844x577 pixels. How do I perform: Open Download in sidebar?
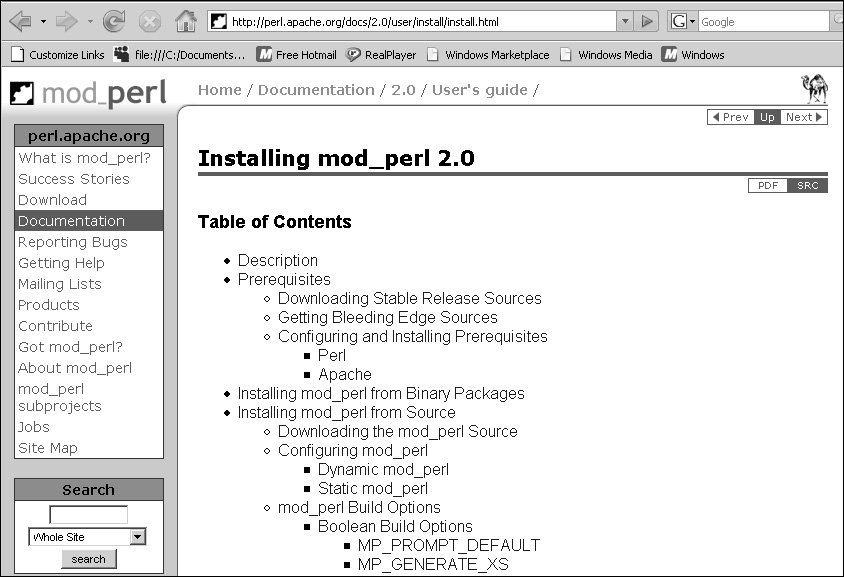[x=52, y=200]
